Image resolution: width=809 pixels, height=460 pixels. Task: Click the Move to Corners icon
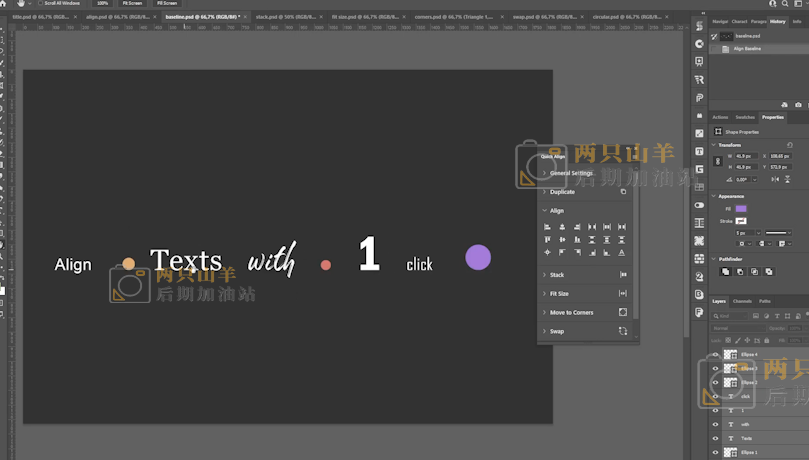pyautogui.click(x=623, y=312)
